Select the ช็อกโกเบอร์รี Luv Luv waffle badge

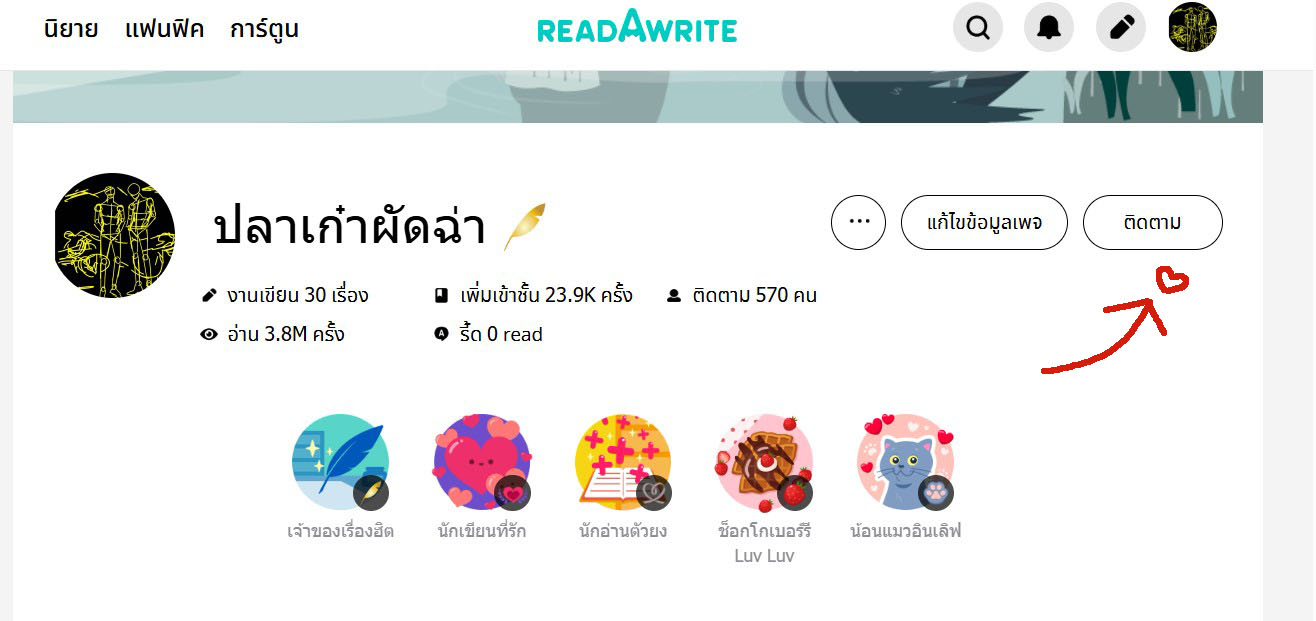765,462
